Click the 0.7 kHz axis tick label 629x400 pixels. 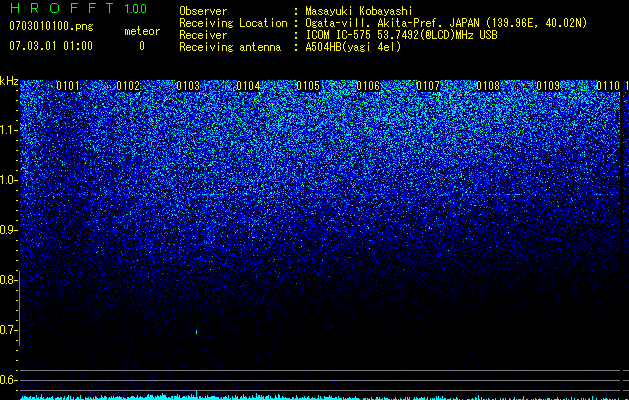click(8, 330)
